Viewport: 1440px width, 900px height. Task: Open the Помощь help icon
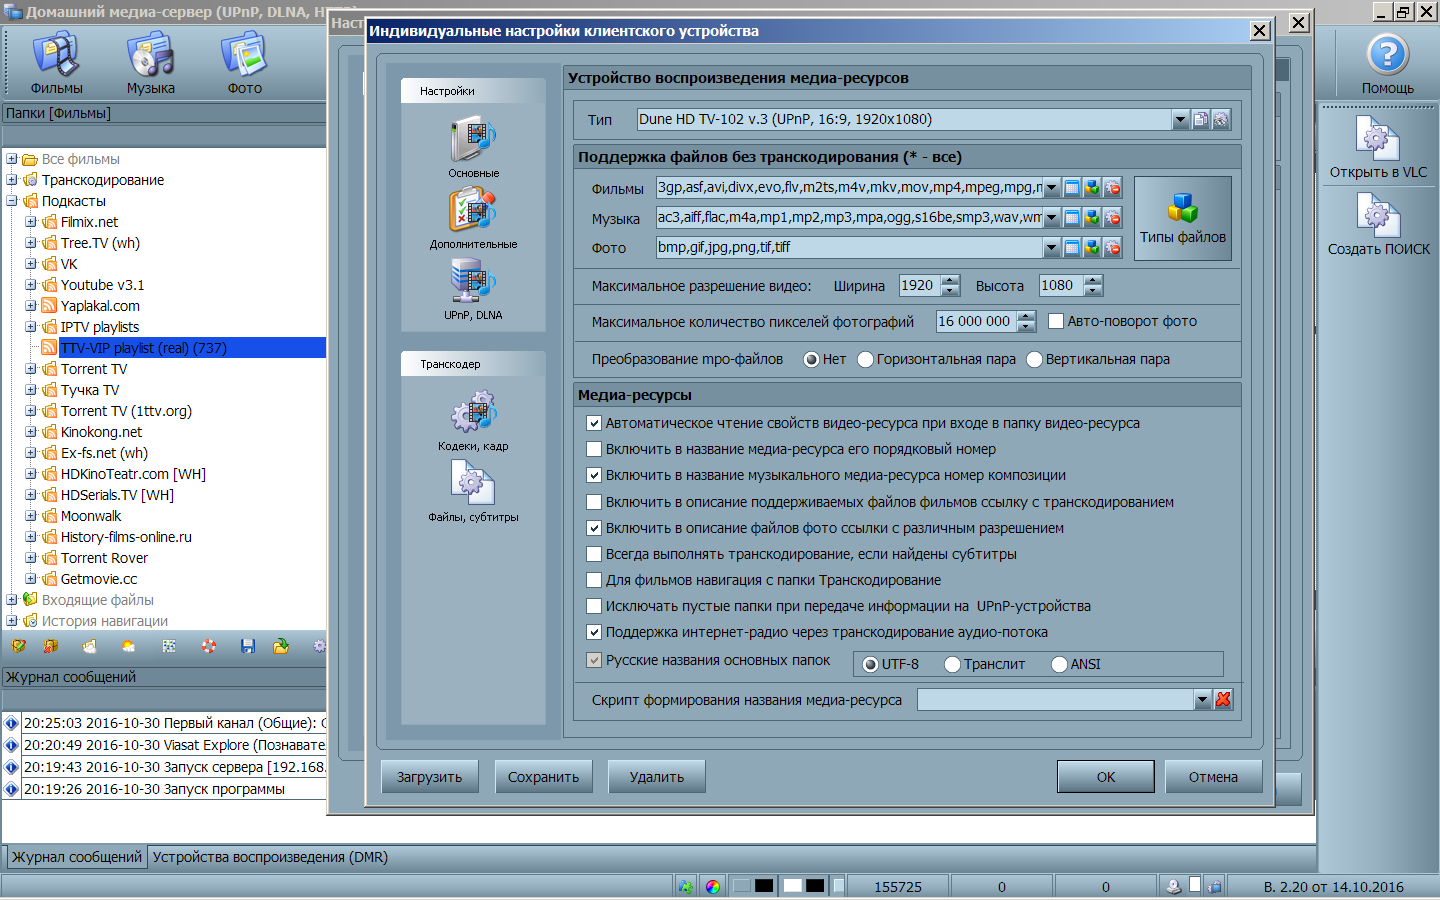pos(1387,56)
